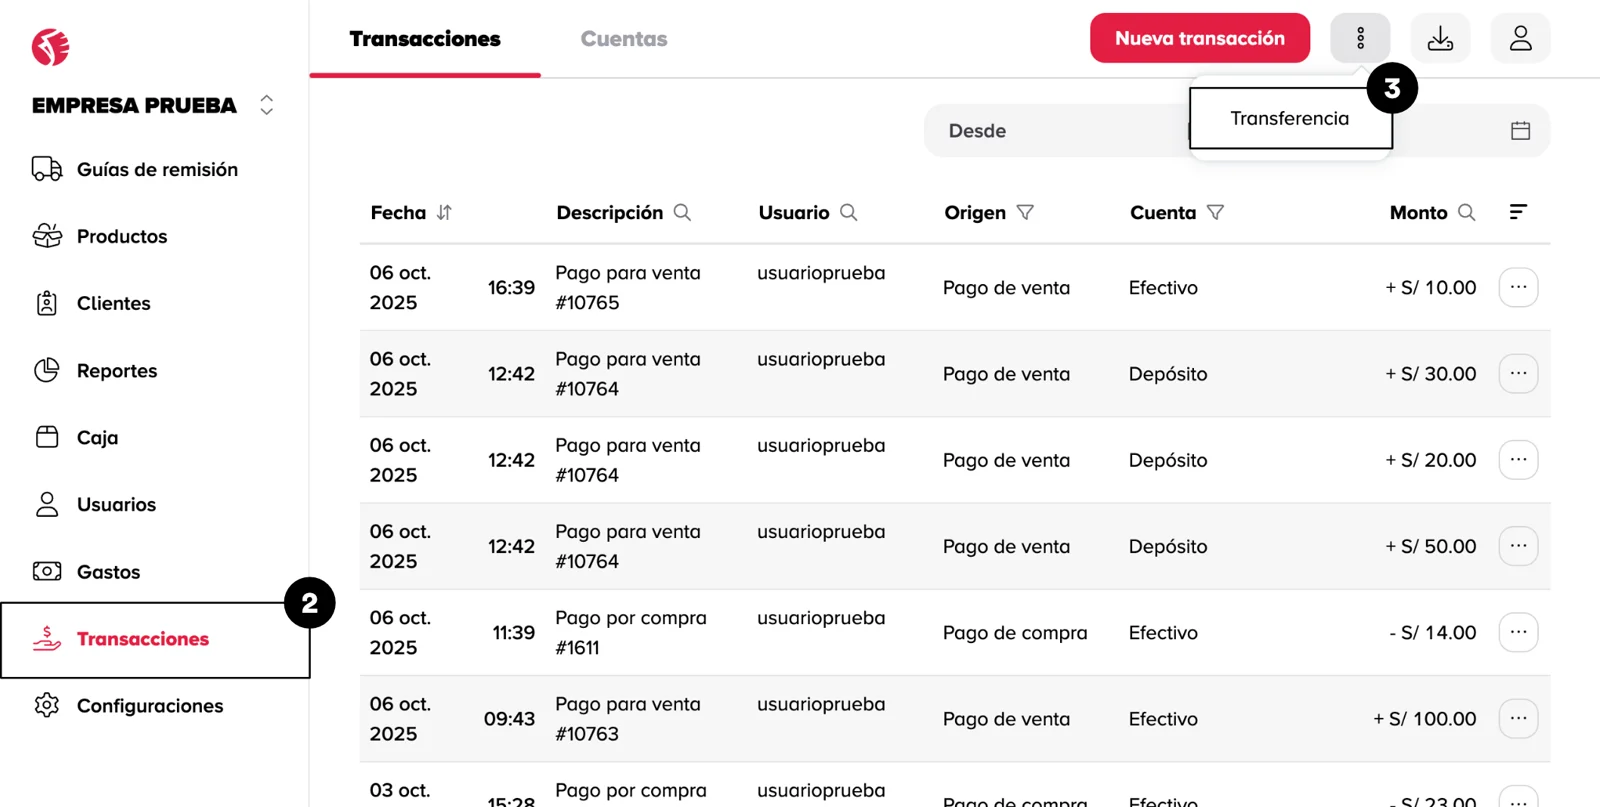
Task: Sort by Fecha using the sort arrows
Action: pyautogui.click(x=444, y=212)
